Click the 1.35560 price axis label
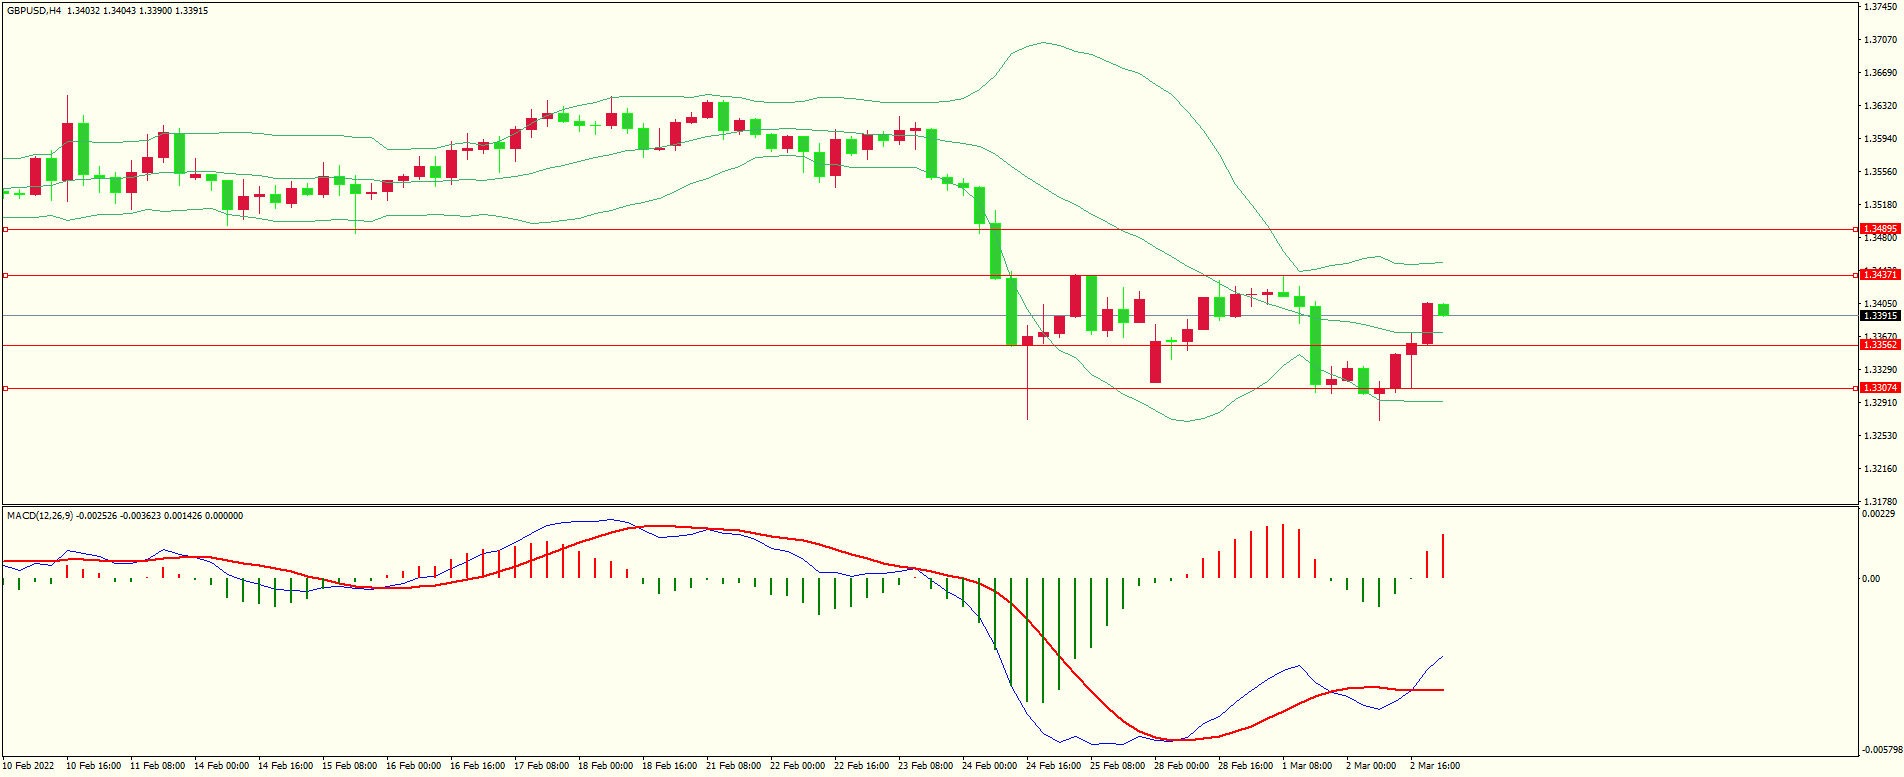Image resolution: width=1904 pixels, height=777 pixels. point(1881,172)
